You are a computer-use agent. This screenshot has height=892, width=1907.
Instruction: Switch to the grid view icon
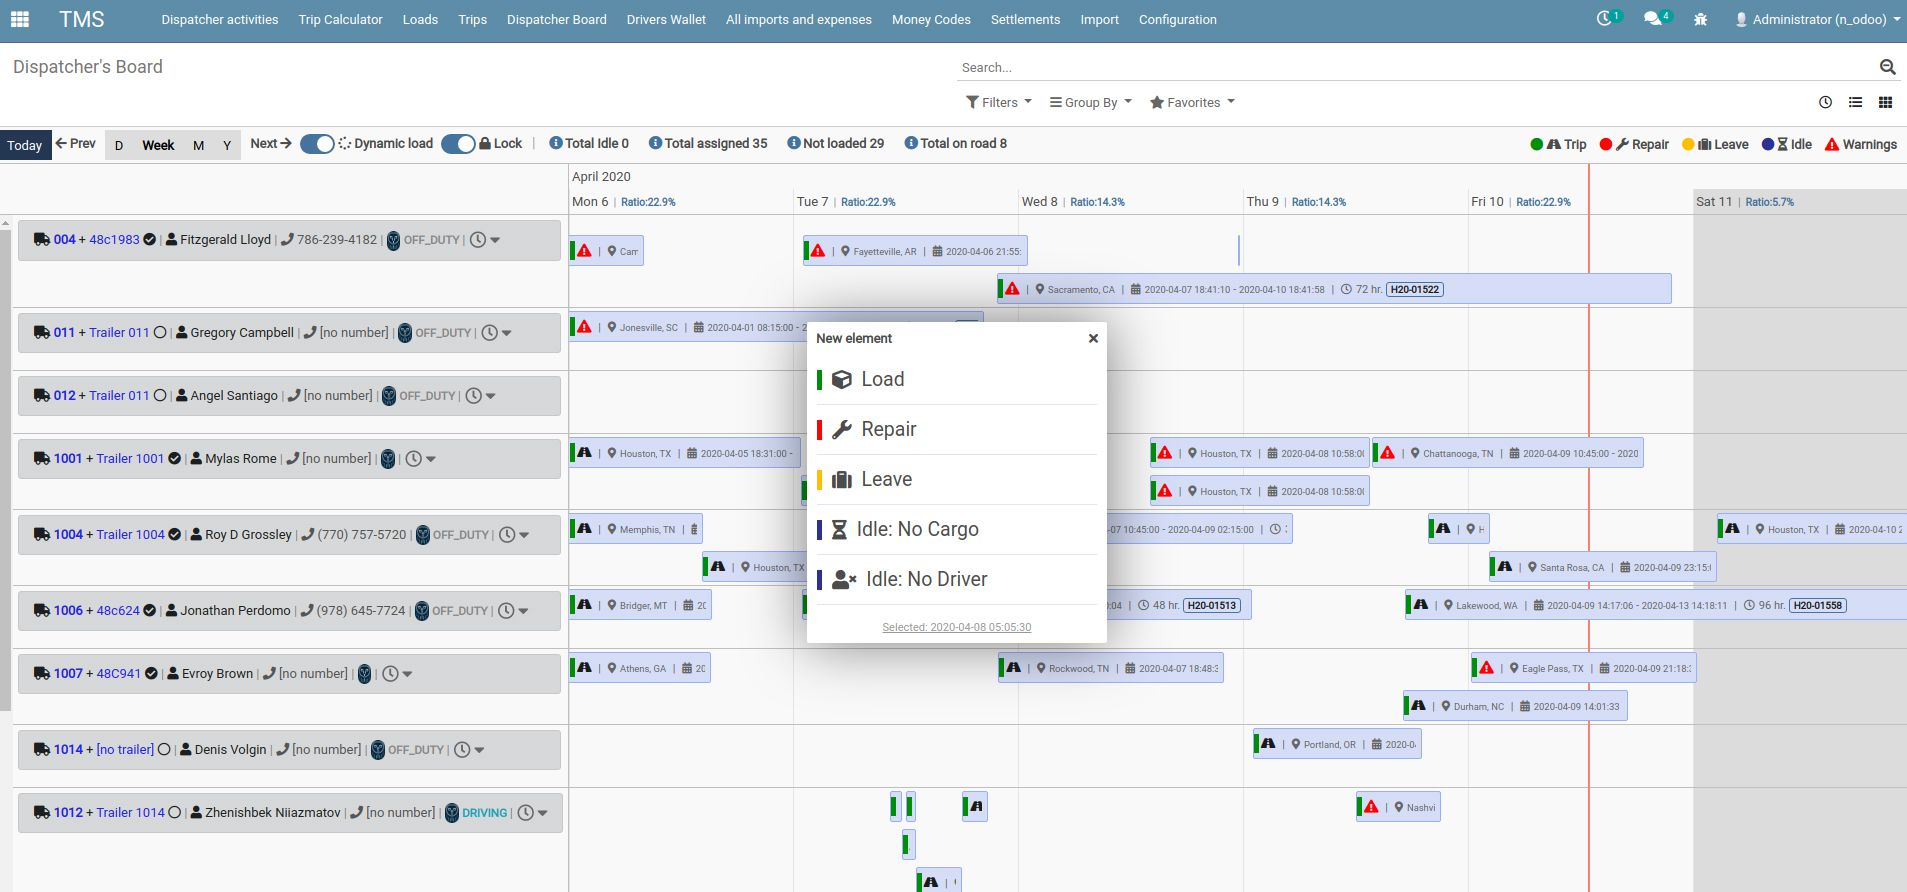point(1885,102)
